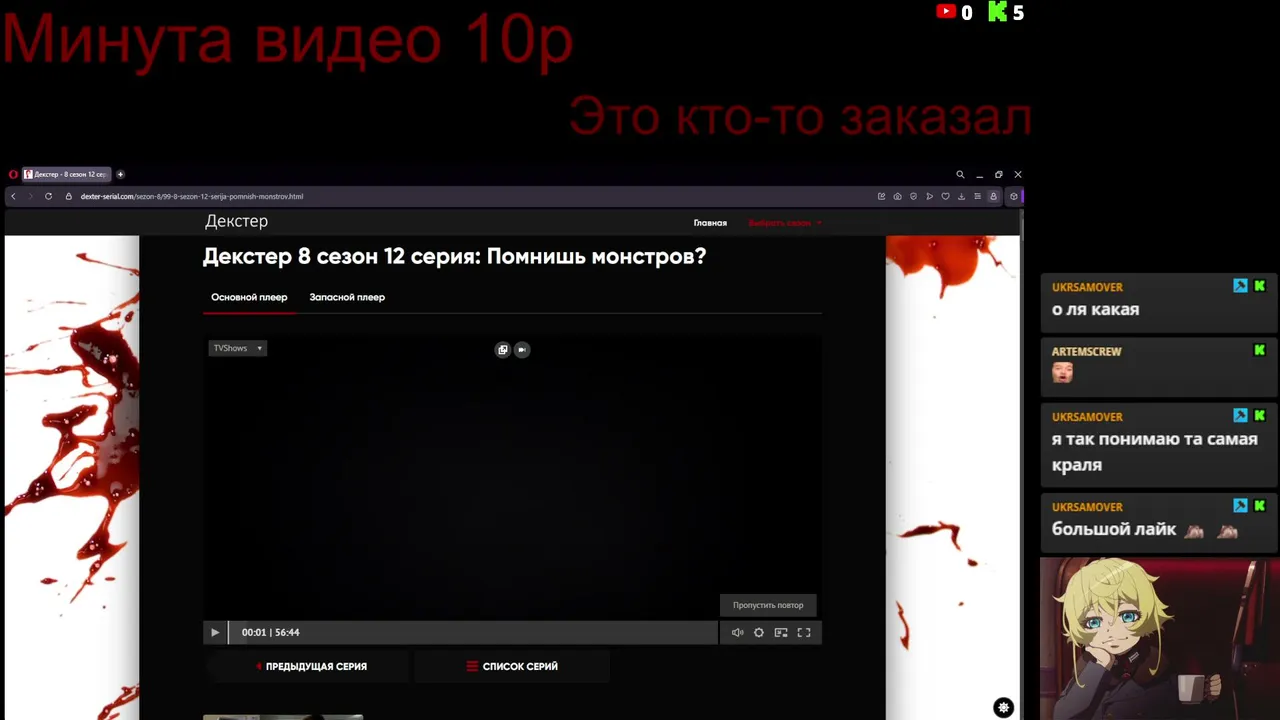Screen dimensions: 1280x720
Task: Open the ad-blocker shield icon
Action: click(913, 196)
